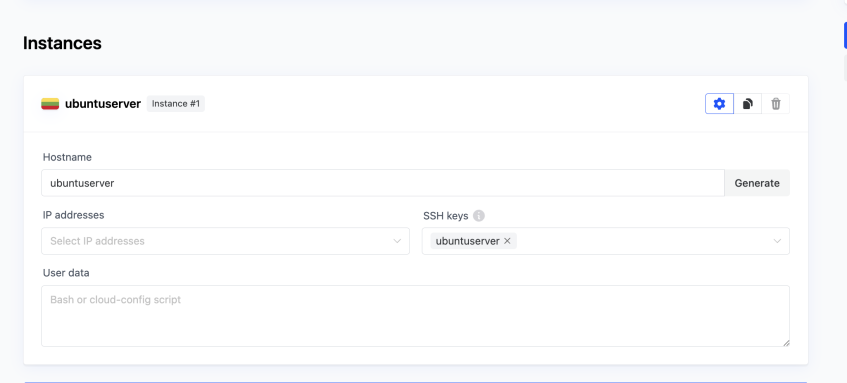Viewport: 847px width, 383px height.
Task: Click the ubuntuserver instance title
Action: click(103, 104)
